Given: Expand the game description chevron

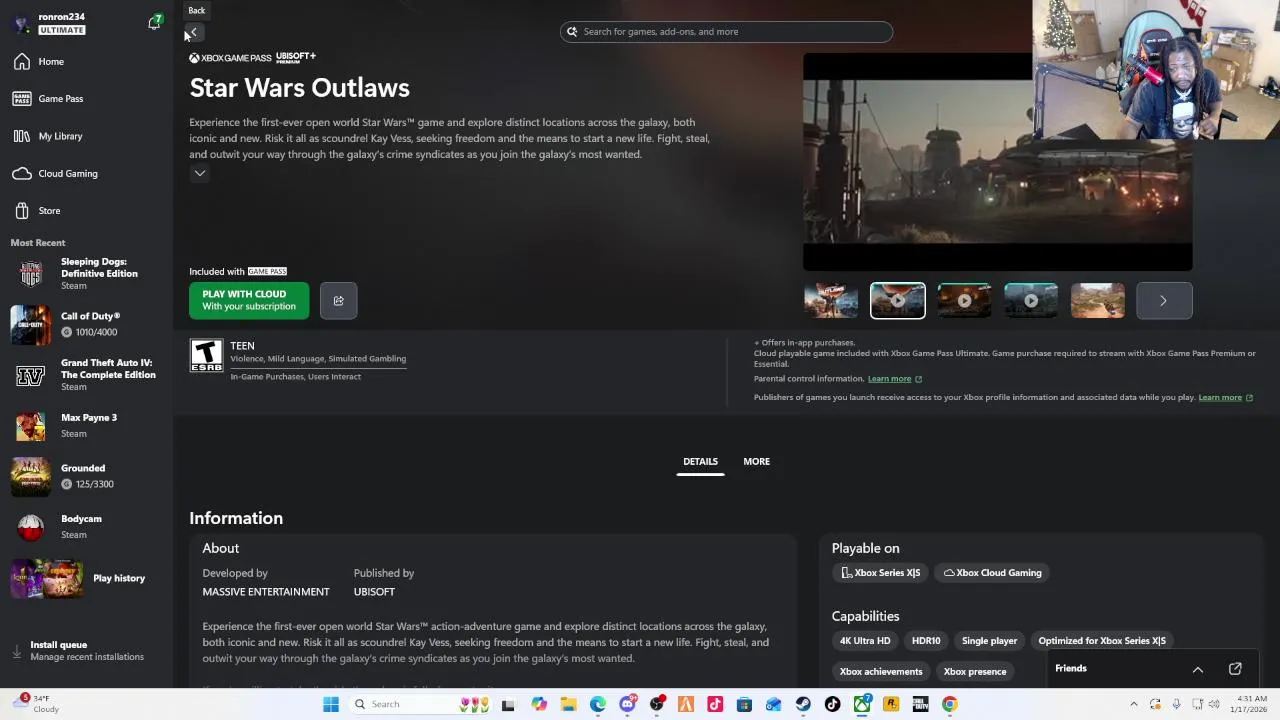Looking at the screenshot, I should tap(200, 174).
